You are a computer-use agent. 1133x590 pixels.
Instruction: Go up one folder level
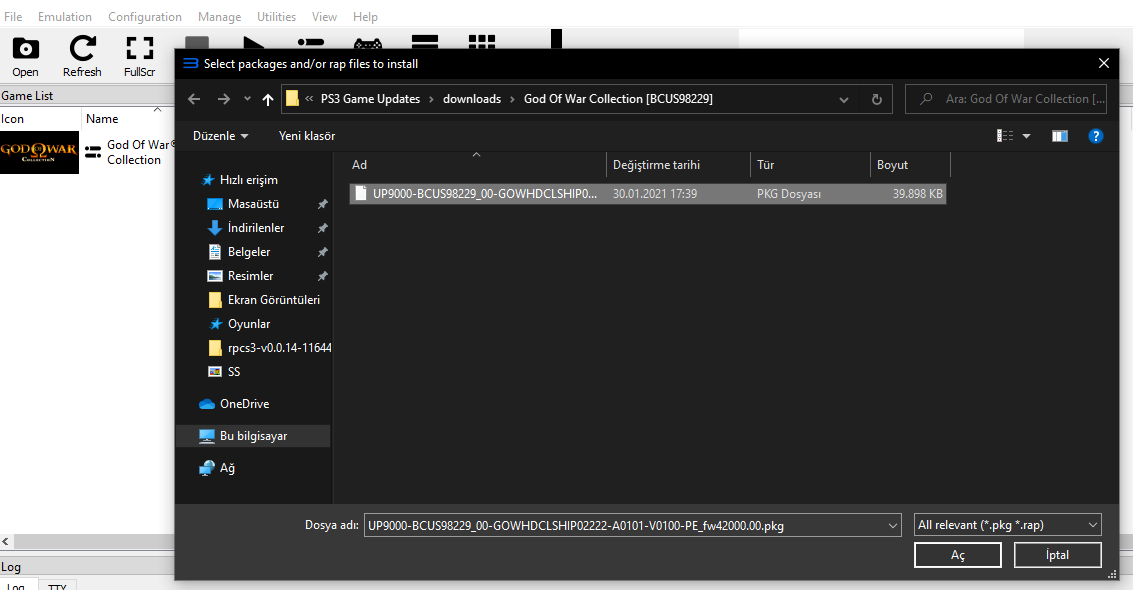[268, 99]
